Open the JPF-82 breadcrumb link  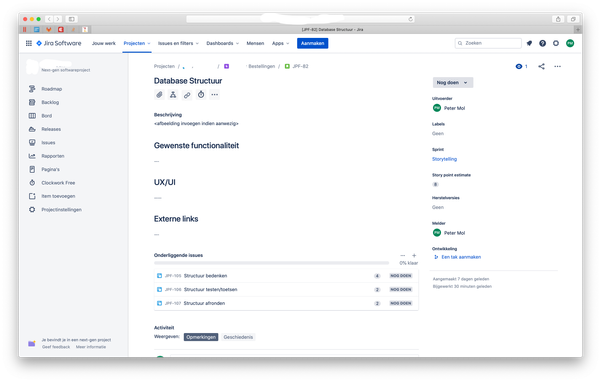click(300, 66)
